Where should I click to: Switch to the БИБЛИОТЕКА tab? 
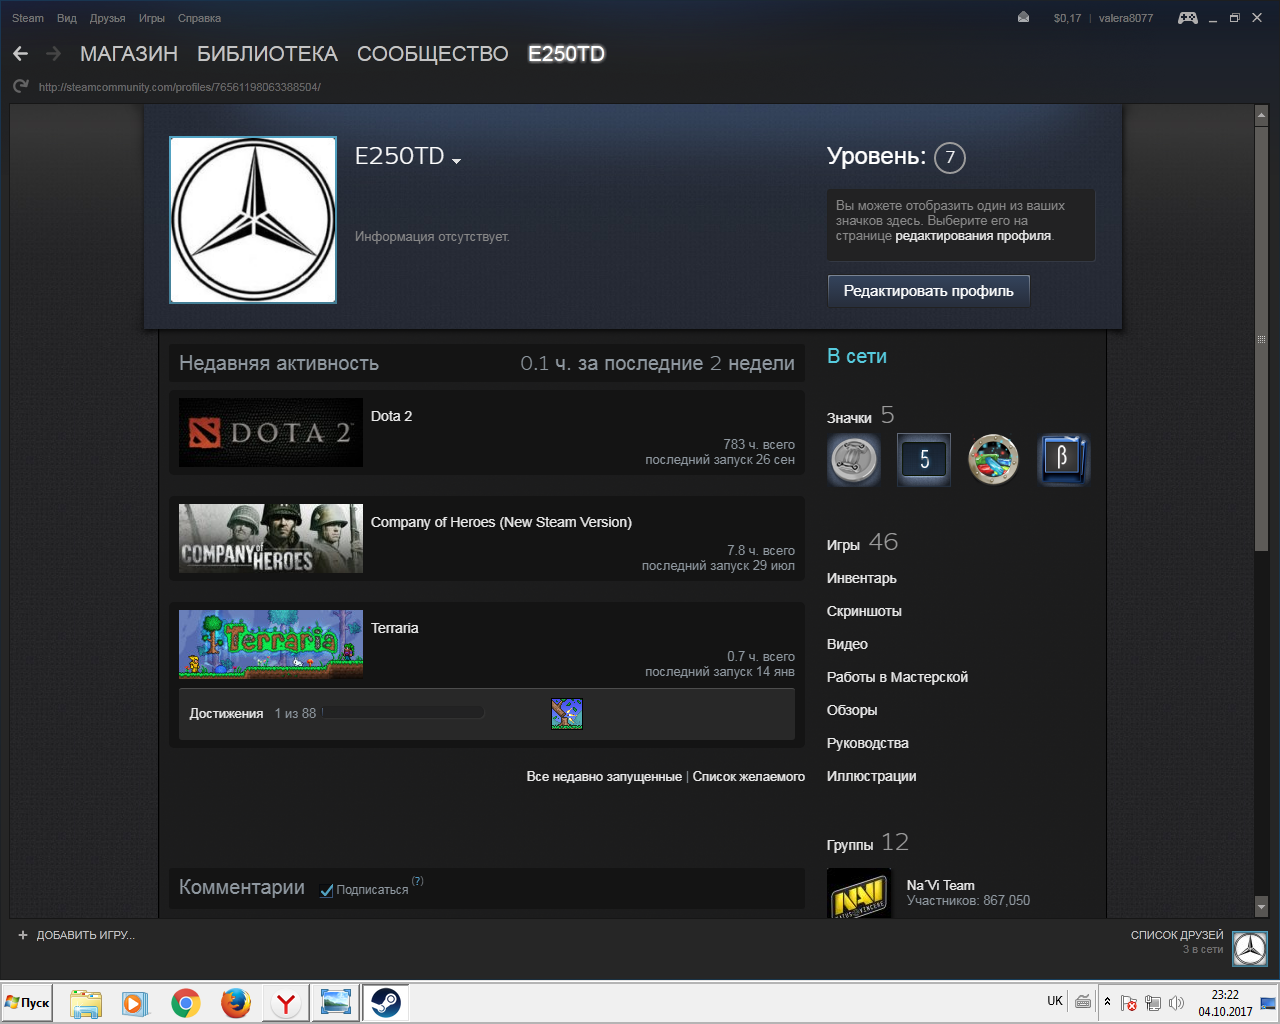point(267,54)
